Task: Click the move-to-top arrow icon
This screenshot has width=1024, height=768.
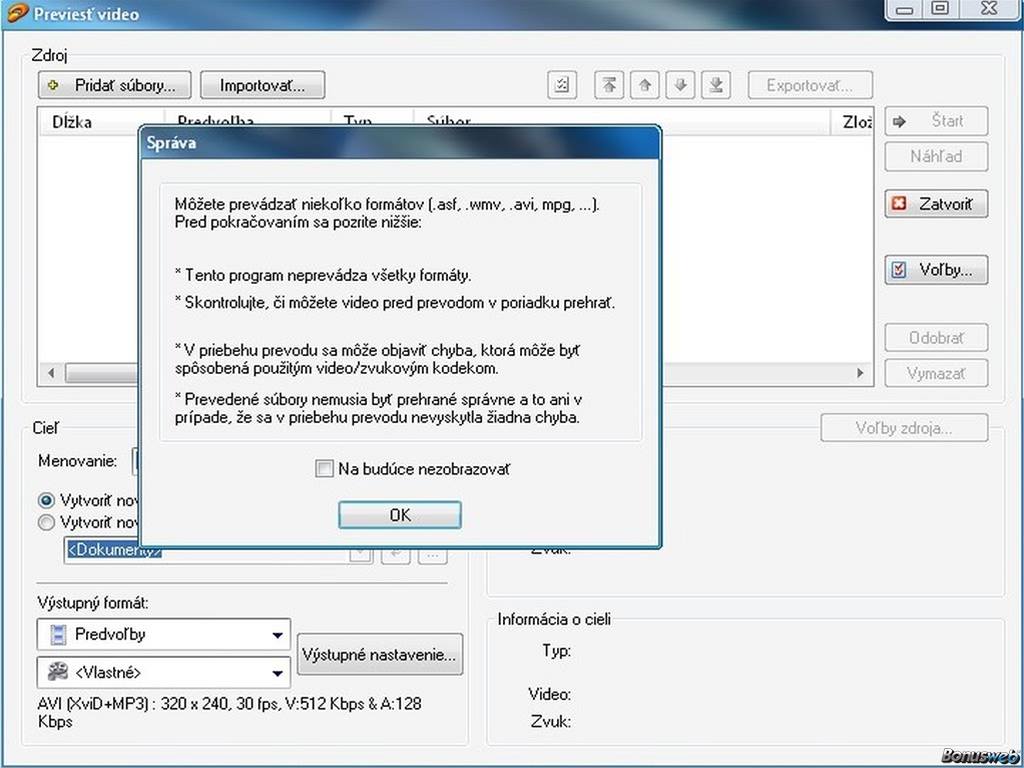Action: (609, 85)
